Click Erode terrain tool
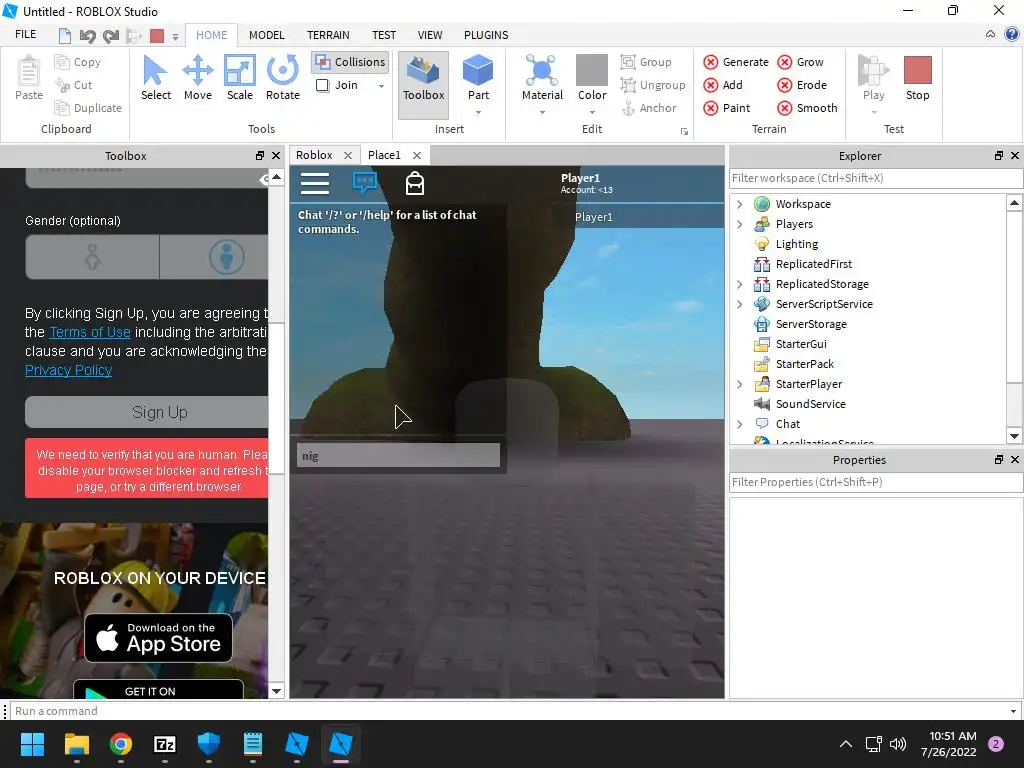 [803, 85]
